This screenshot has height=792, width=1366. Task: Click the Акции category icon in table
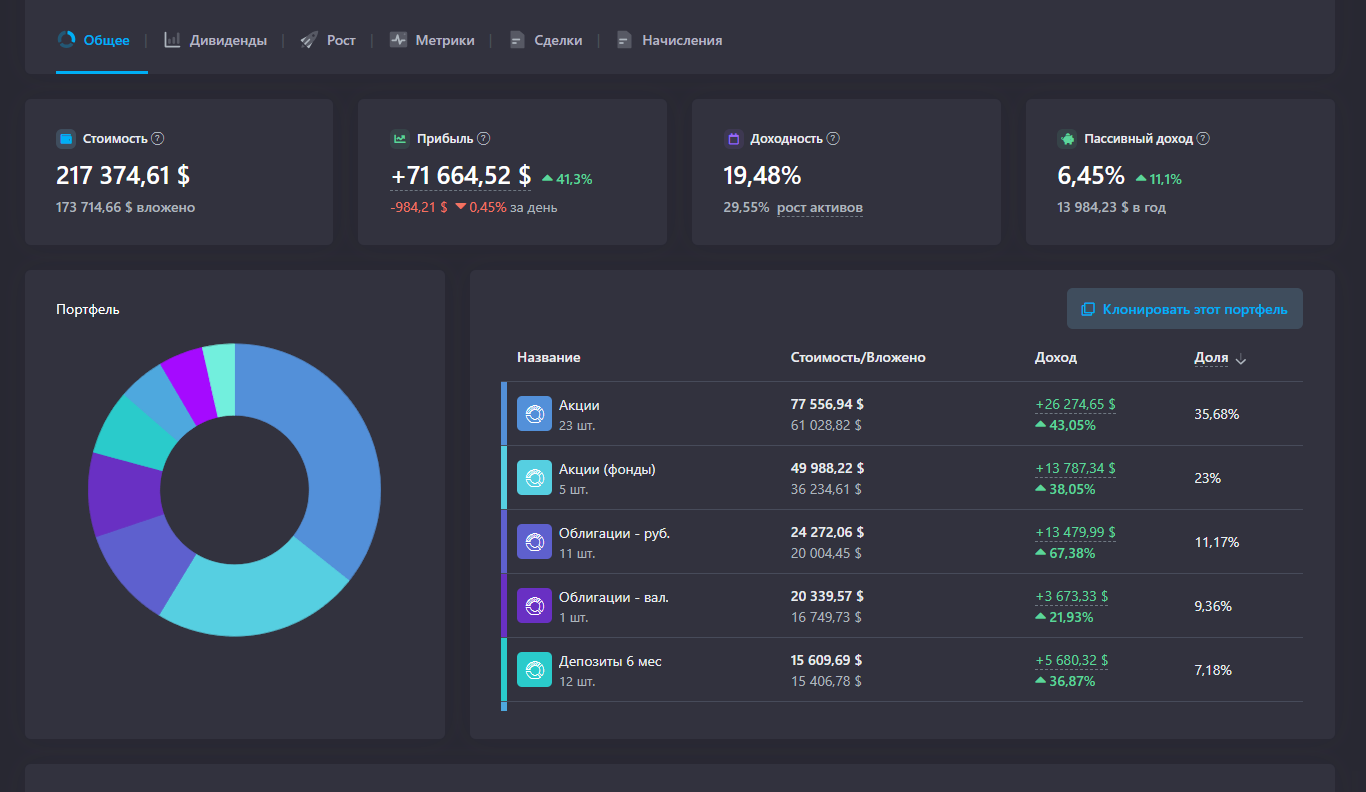(534, 414)
